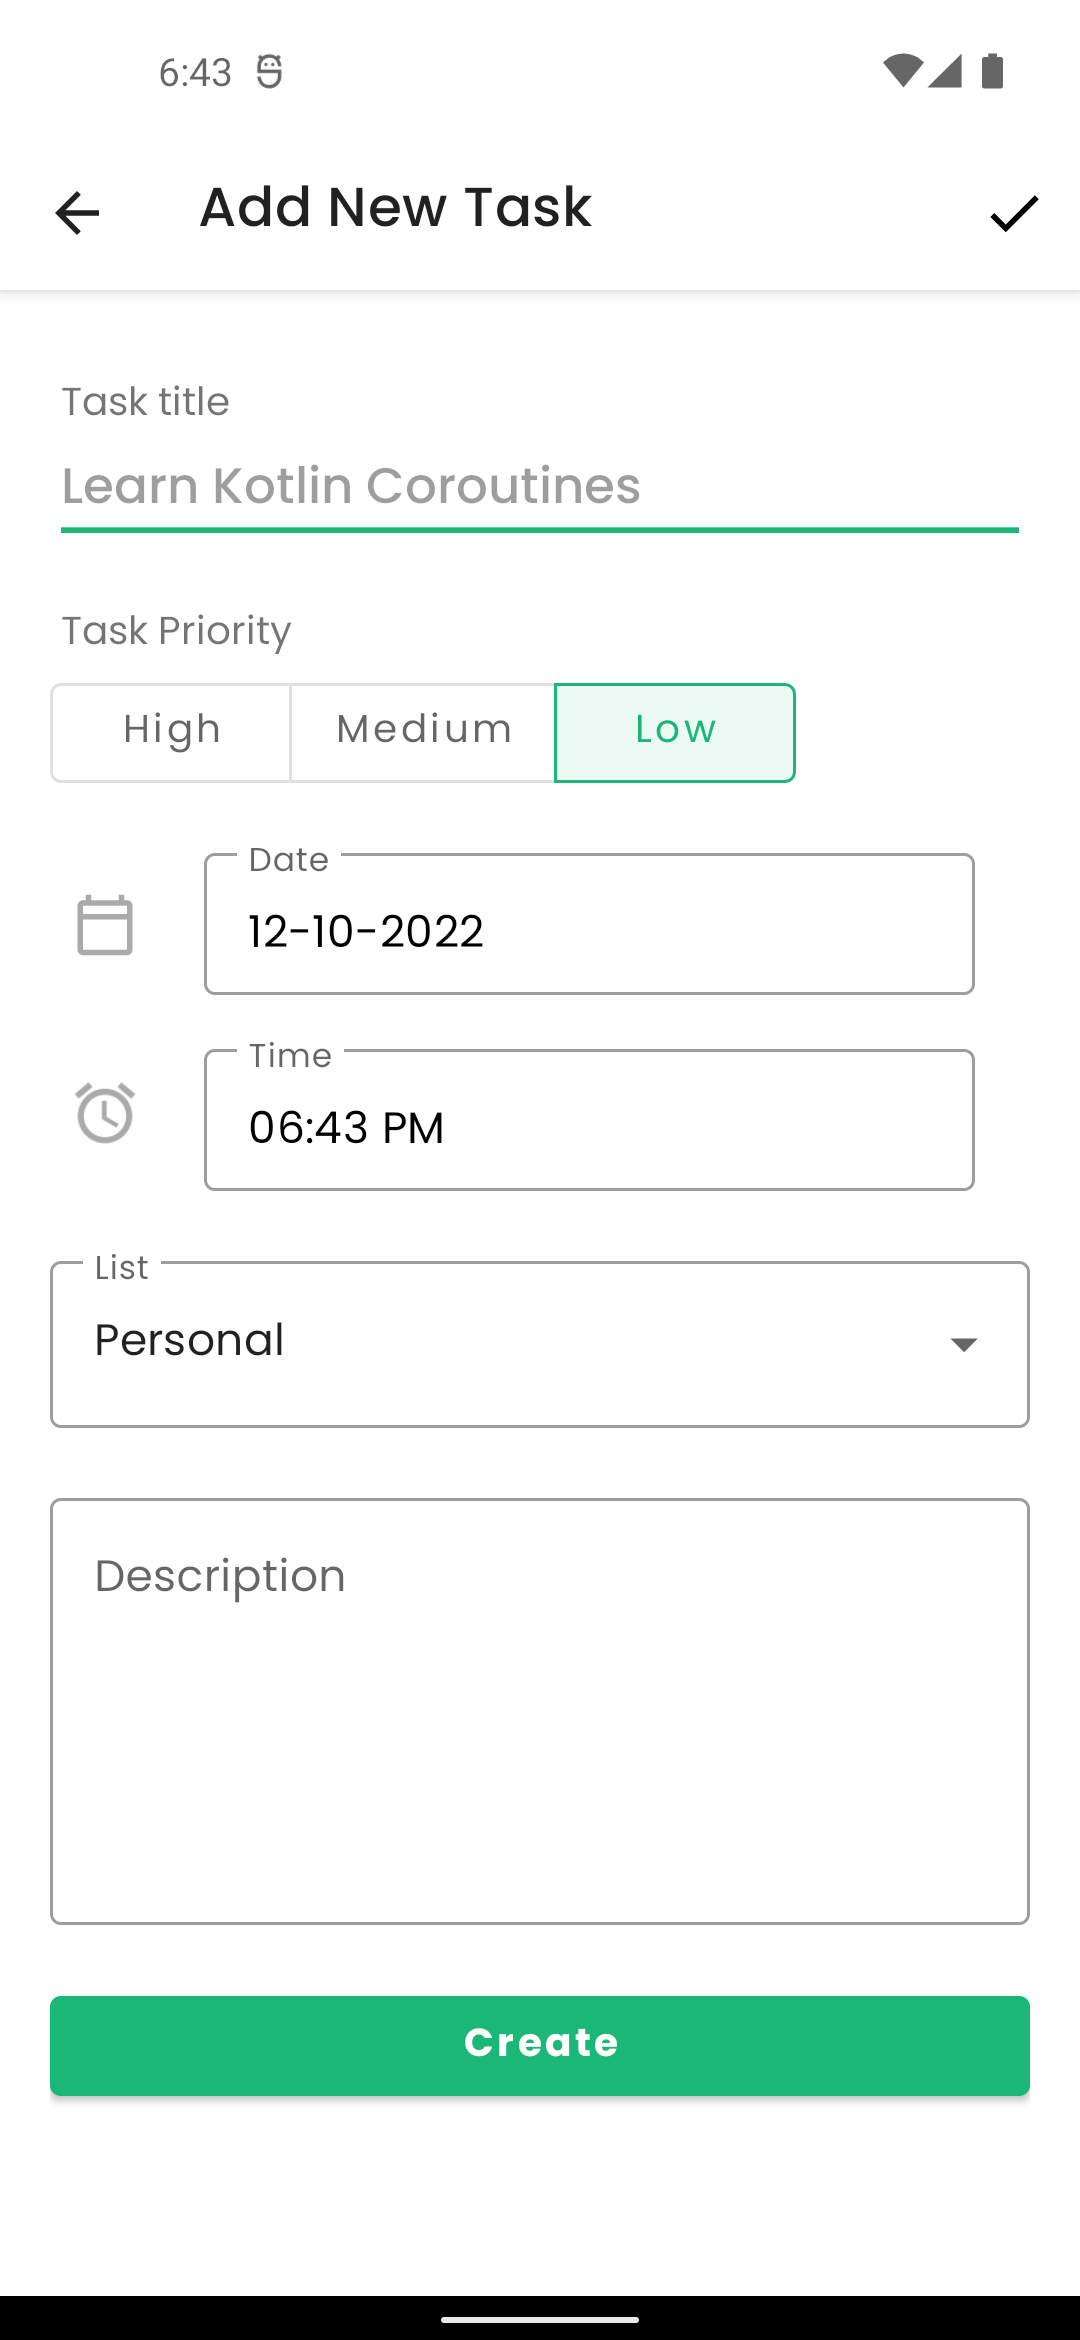Click the alarm clock icon beside Time

coord(105,1113)
